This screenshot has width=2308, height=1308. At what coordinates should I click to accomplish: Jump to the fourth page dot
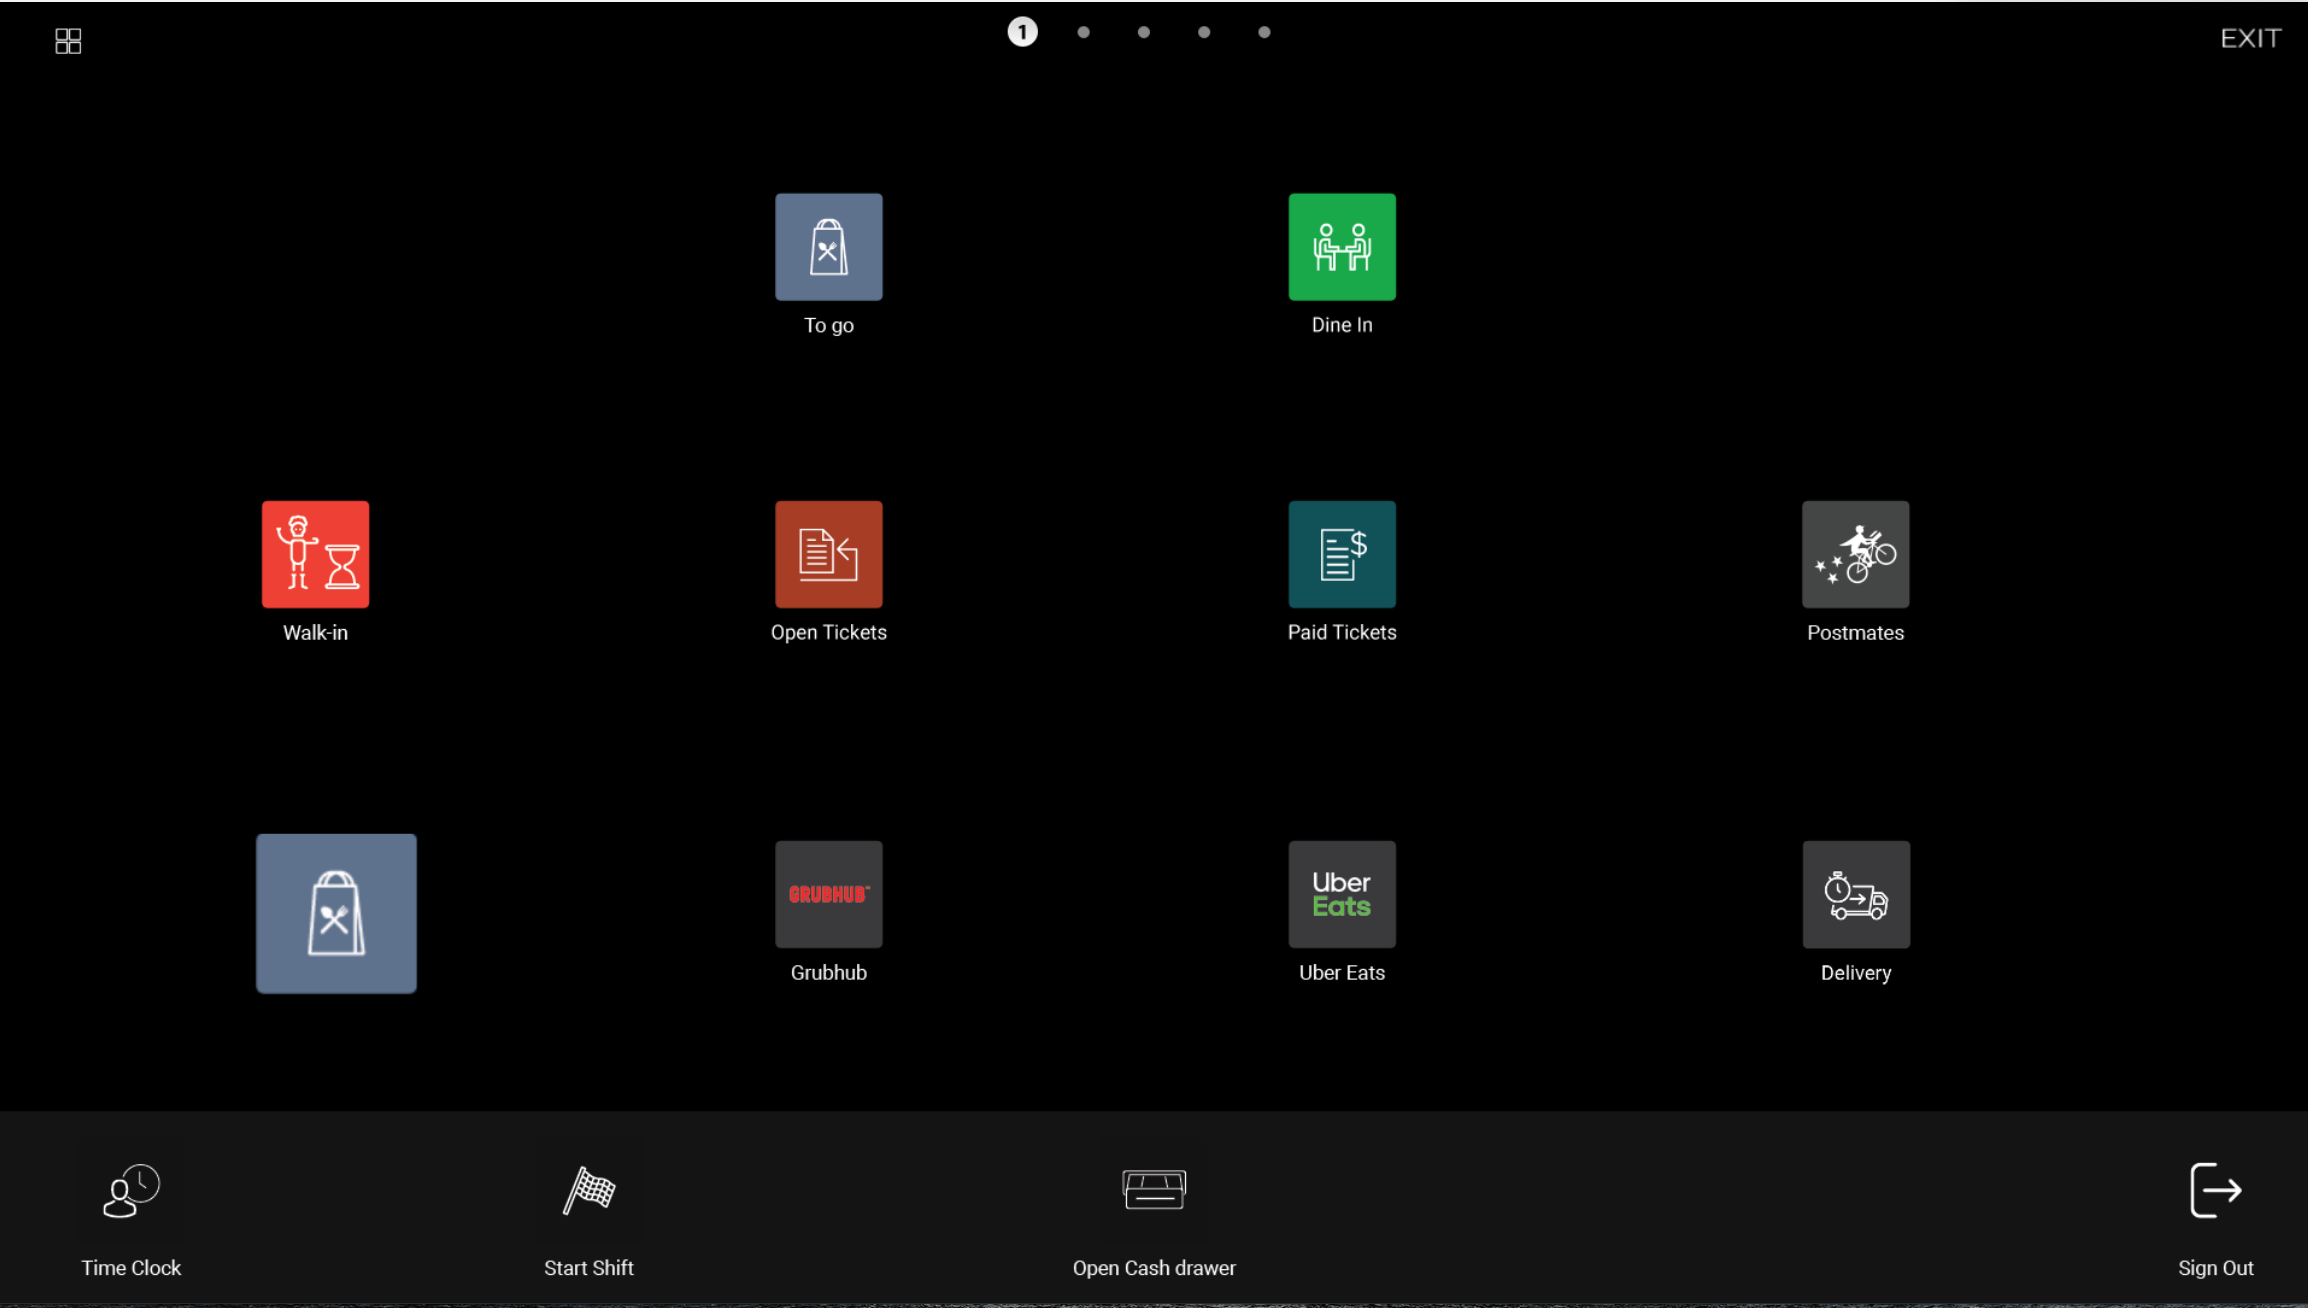1204,32
